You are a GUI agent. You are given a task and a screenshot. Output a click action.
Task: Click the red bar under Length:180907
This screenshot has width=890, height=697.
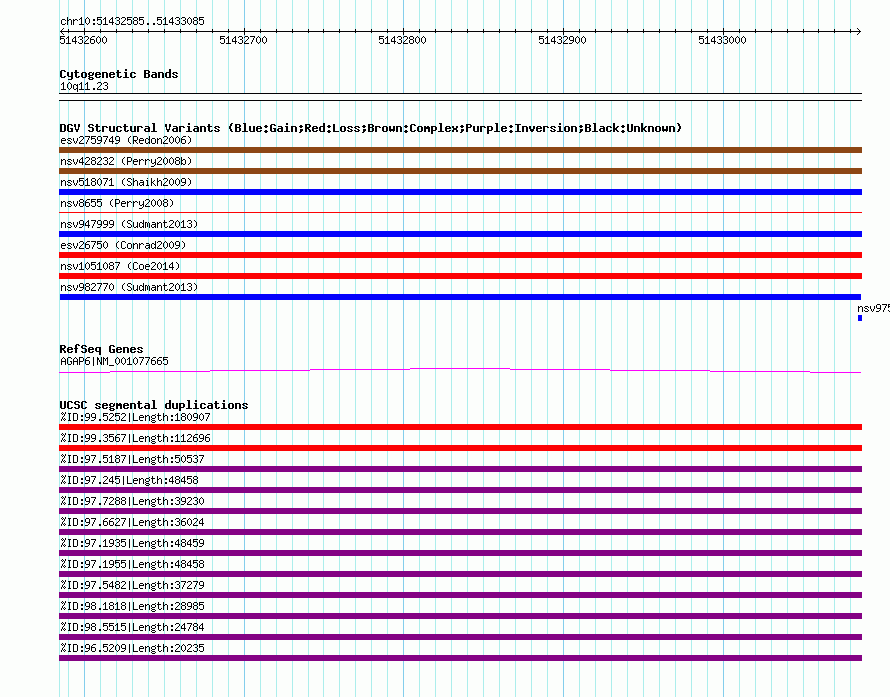(x=460, y=427)
